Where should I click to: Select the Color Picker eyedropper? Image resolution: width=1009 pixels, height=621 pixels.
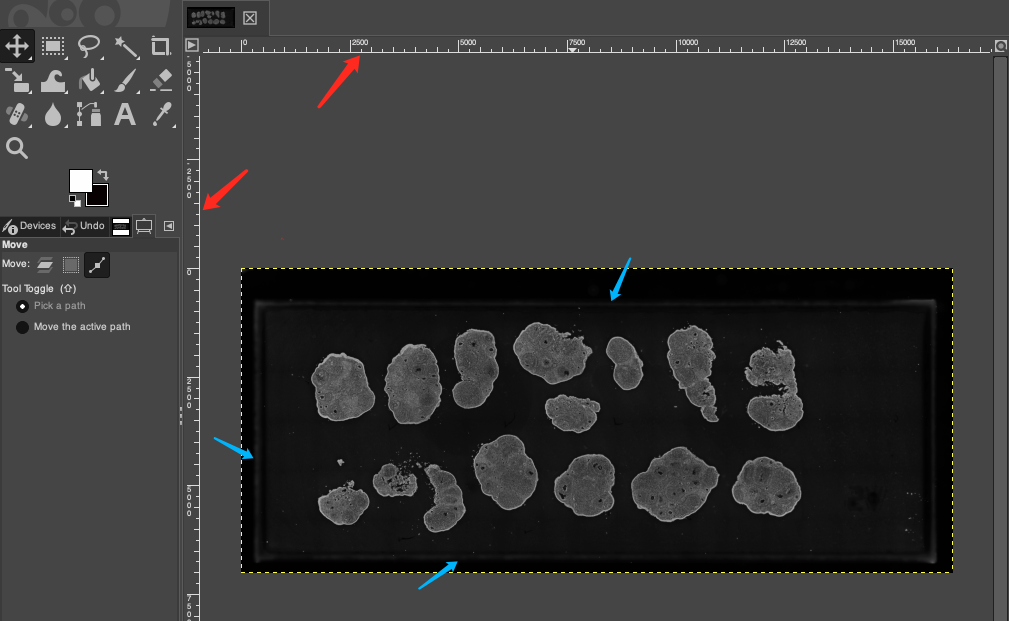(x=160, y=114)
